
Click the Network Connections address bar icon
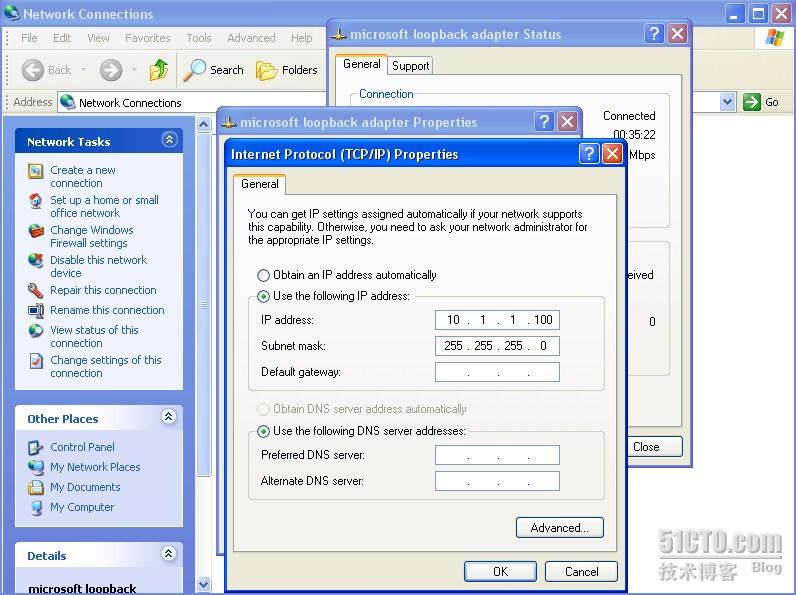(68, 102)
